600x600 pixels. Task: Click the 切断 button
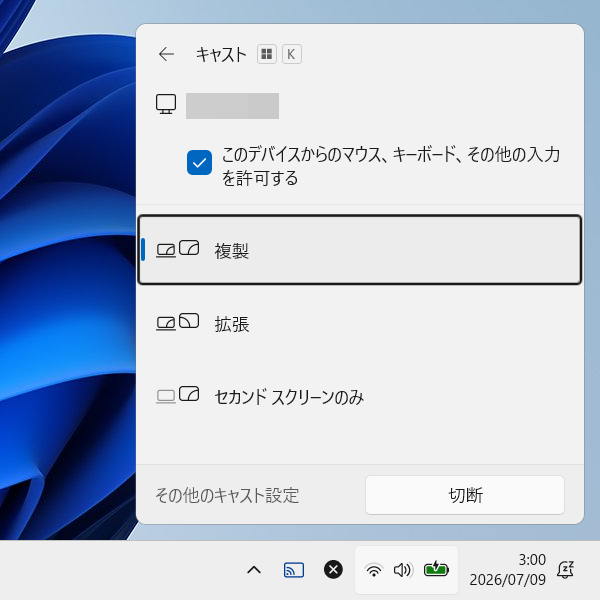[465, 495]
